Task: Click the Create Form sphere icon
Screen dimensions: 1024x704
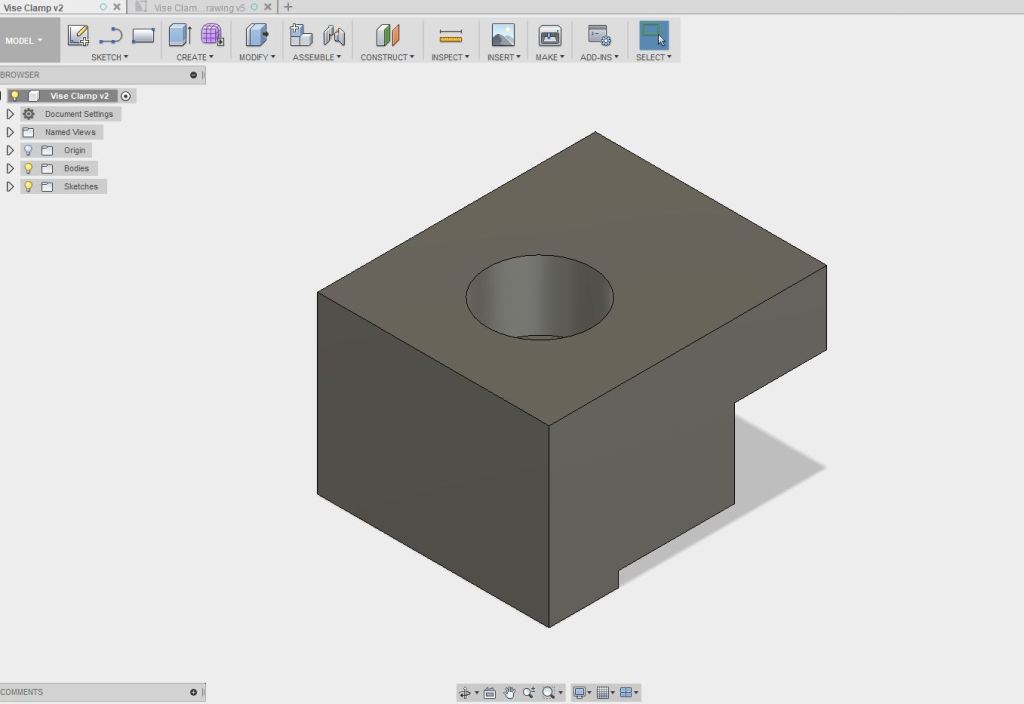Action: coord(212,36)
